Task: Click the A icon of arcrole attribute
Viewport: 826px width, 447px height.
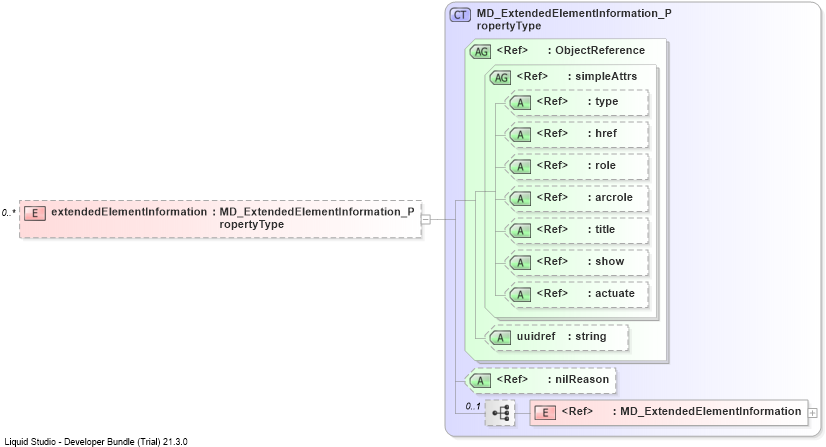Action: [x=520, y=198]
